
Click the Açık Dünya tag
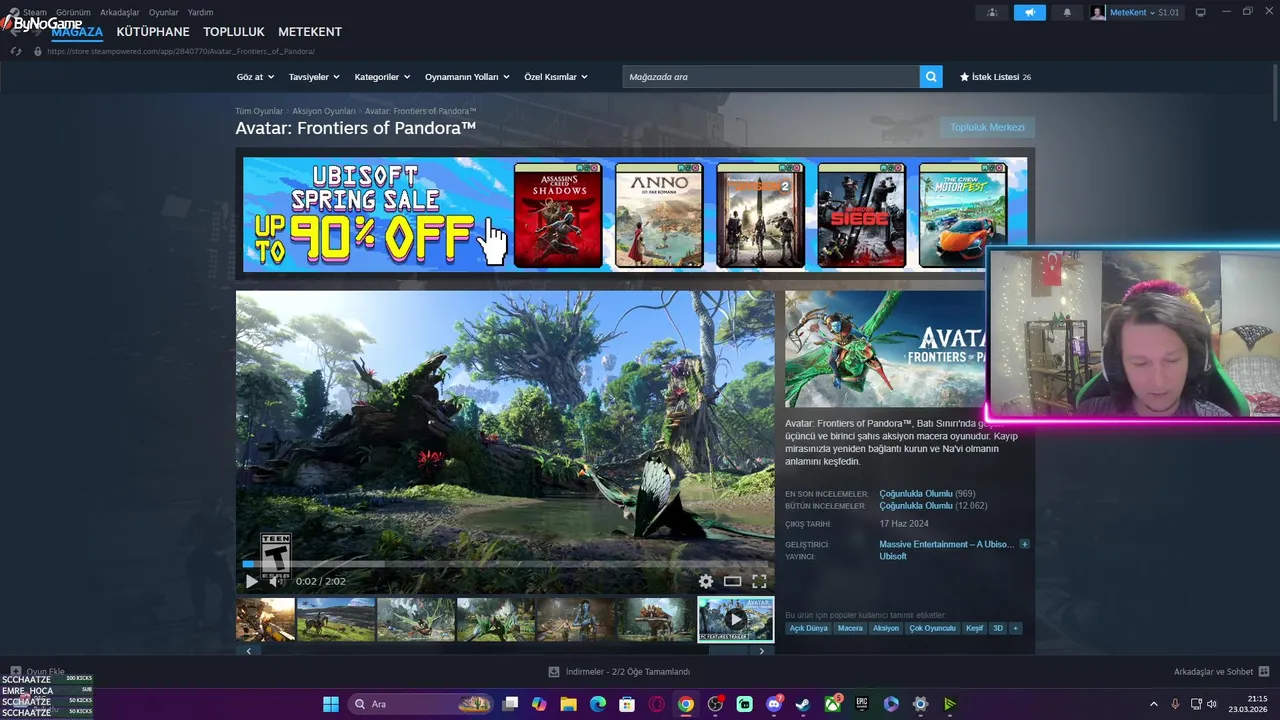[809, 628]
